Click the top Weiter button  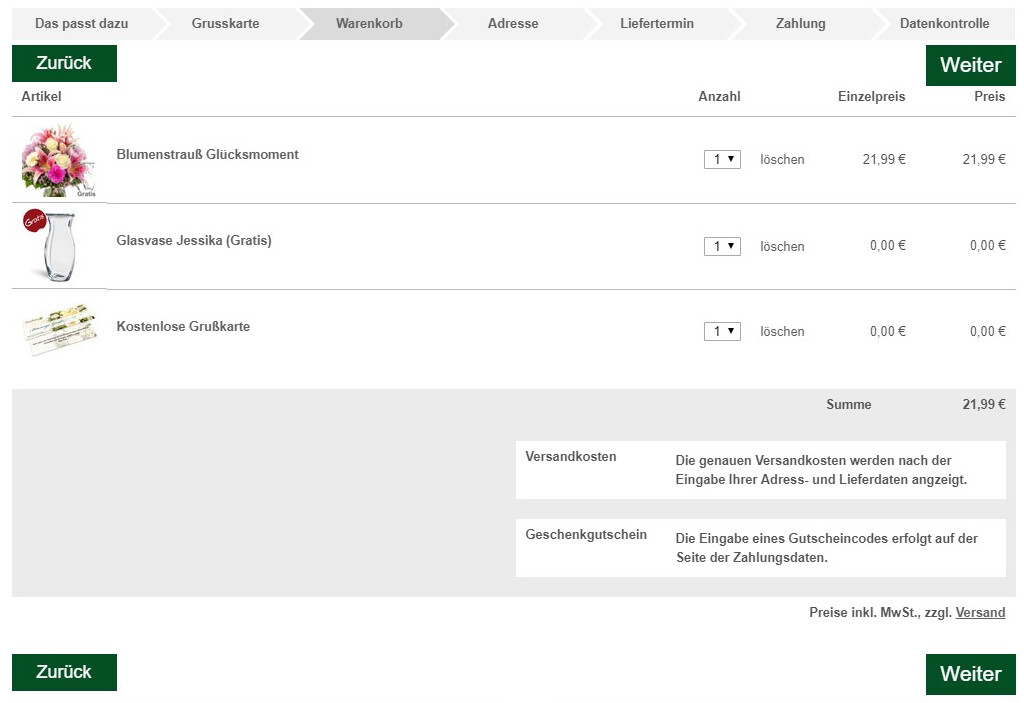tap(970, 65)
